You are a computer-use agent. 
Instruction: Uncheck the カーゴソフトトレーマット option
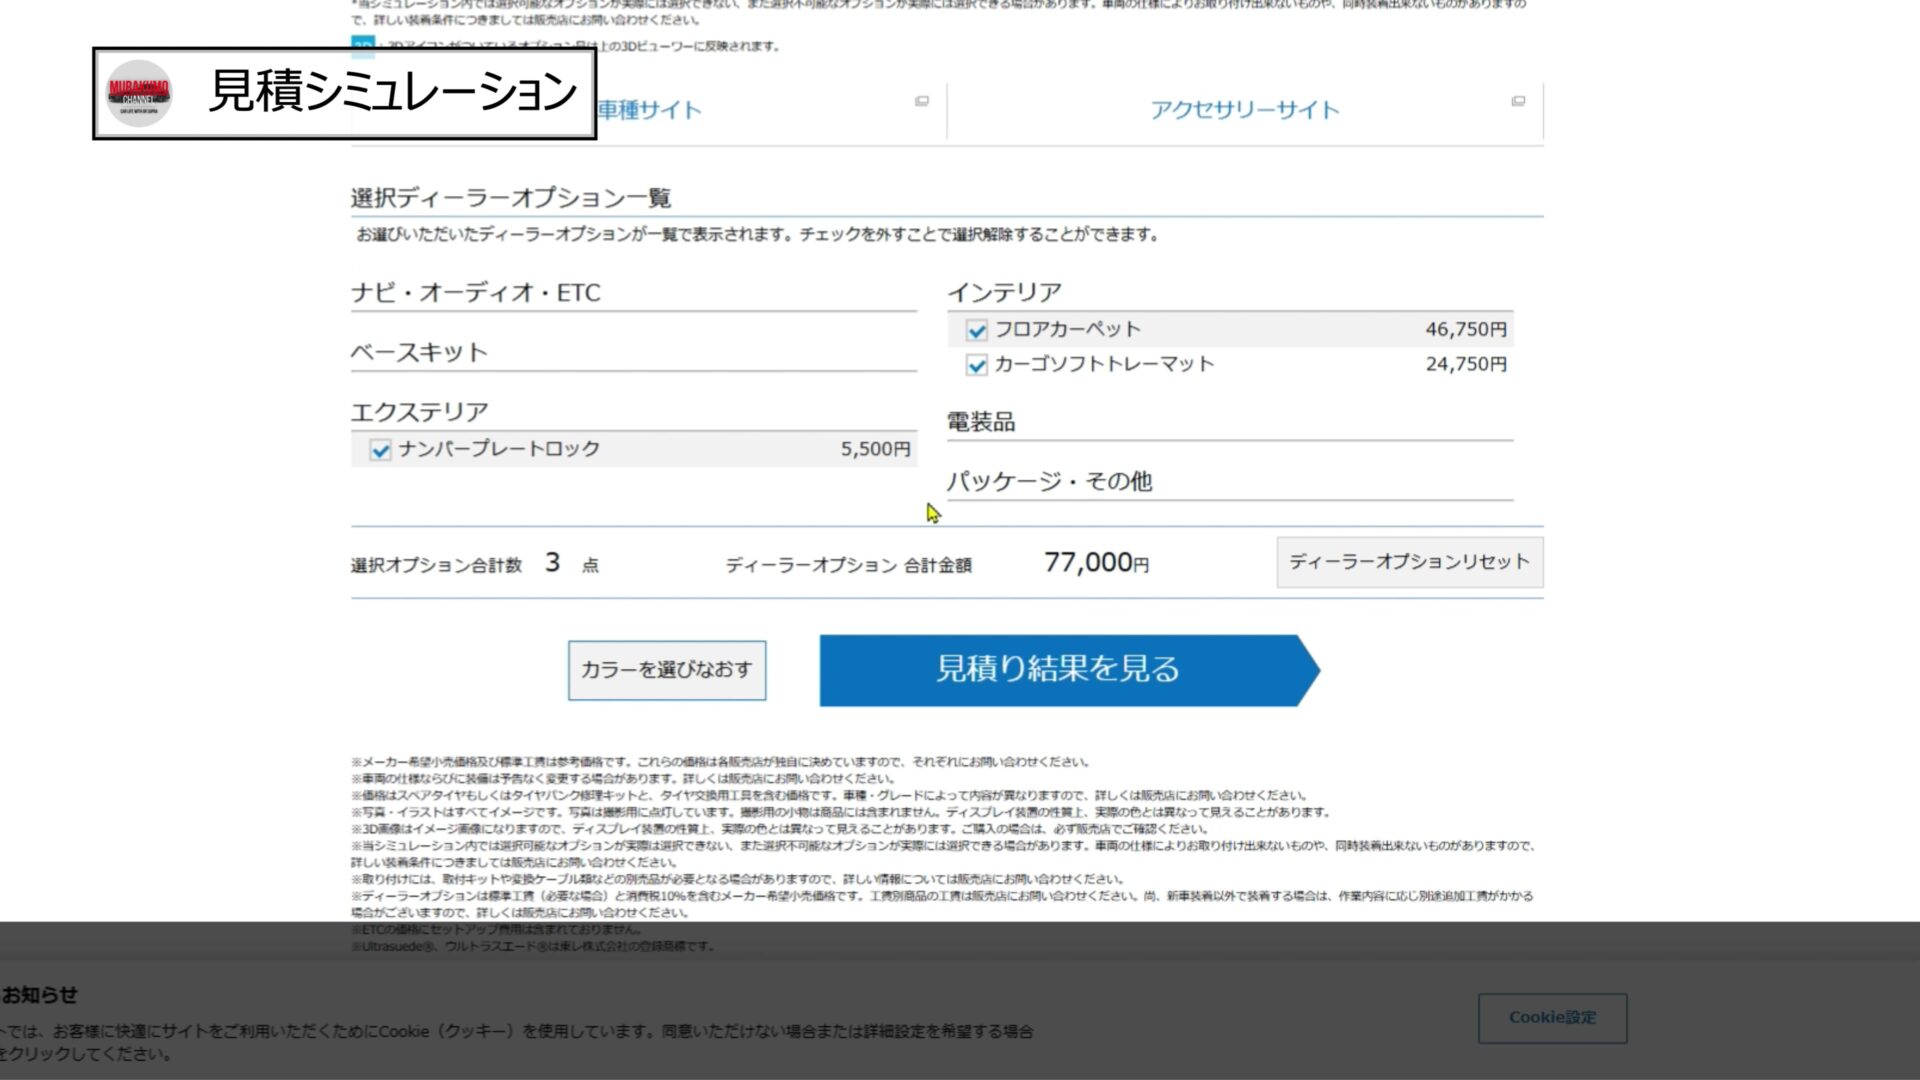[977, 365]
